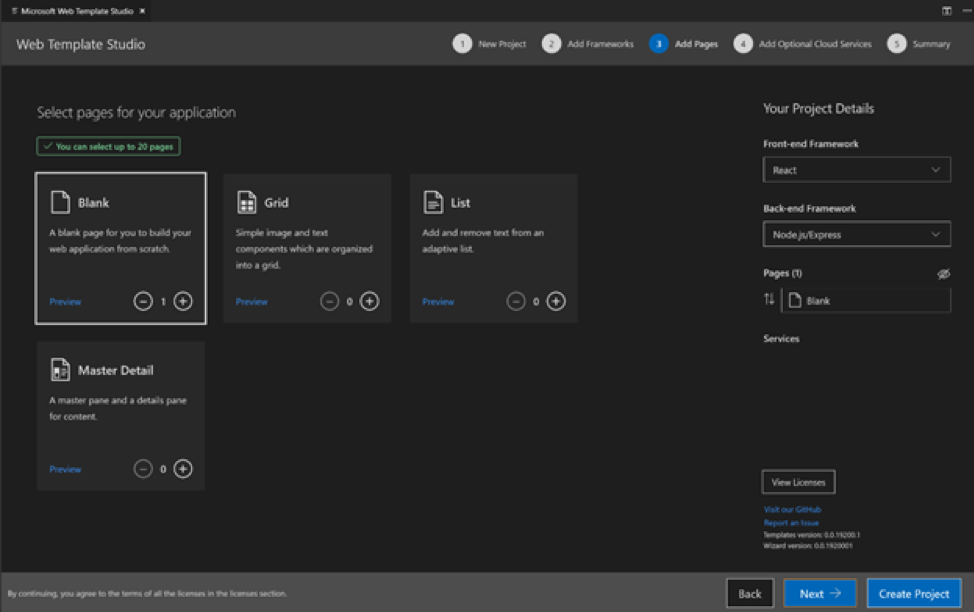This screenshot has width=974, height=612.
Task: Add a Grid page with plus icon
Action: [x=370, y=301]
